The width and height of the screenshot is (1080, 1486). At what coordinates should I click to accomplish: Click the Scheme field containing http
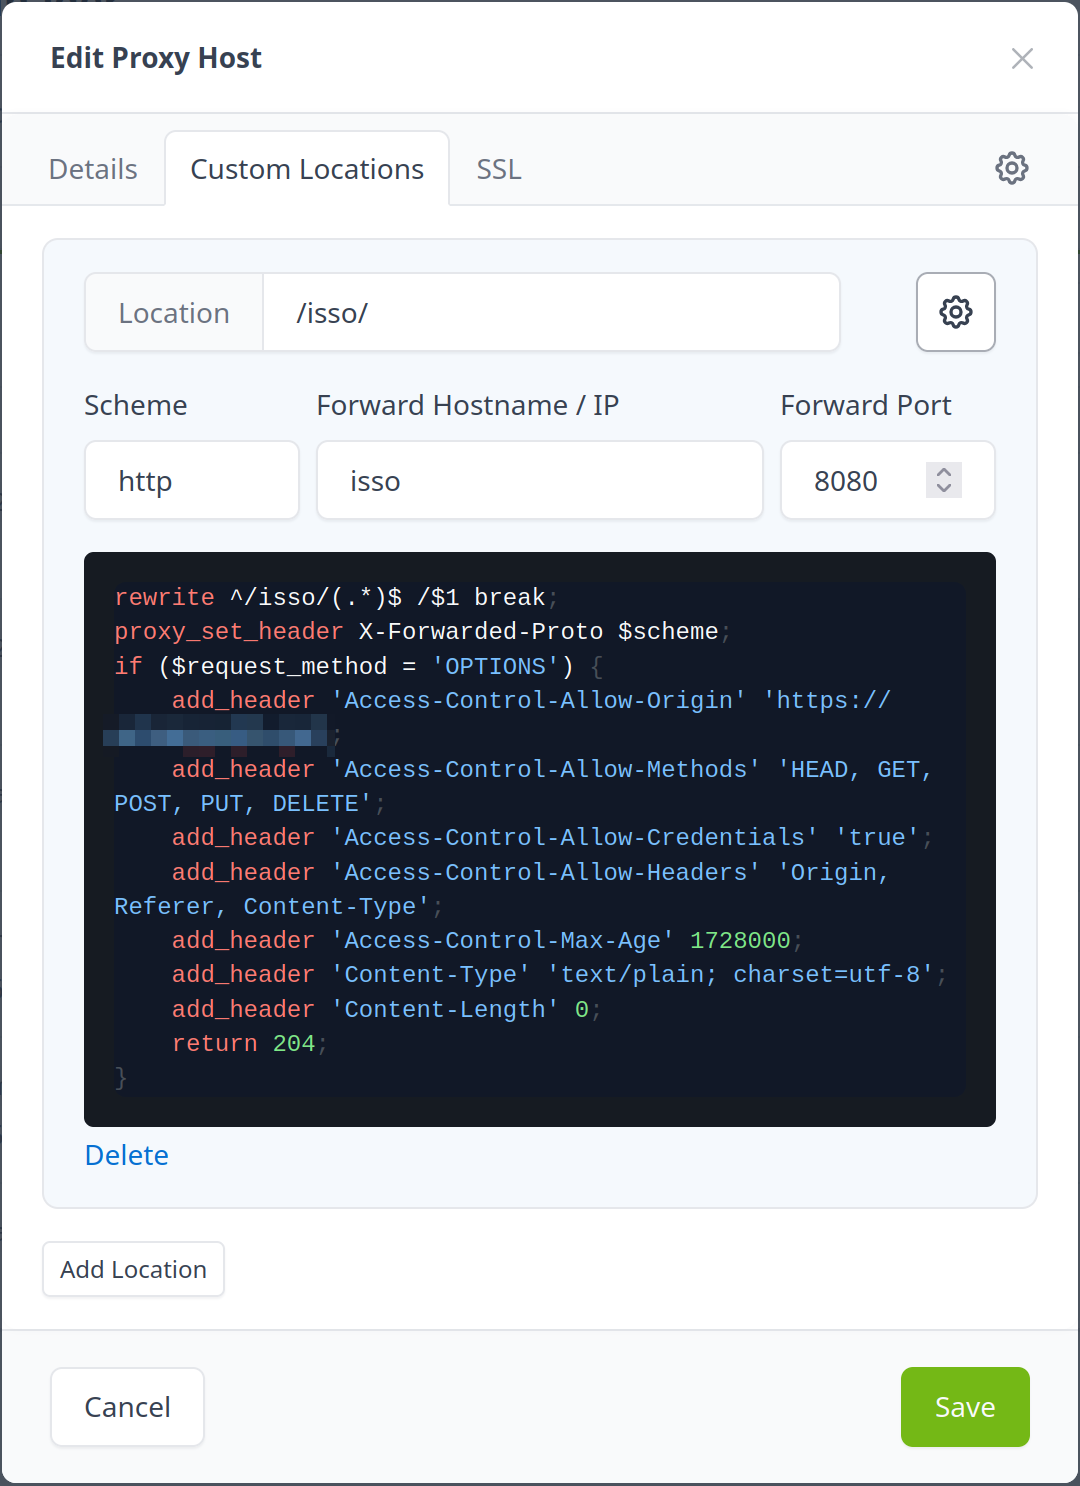[x=191, y=481]
